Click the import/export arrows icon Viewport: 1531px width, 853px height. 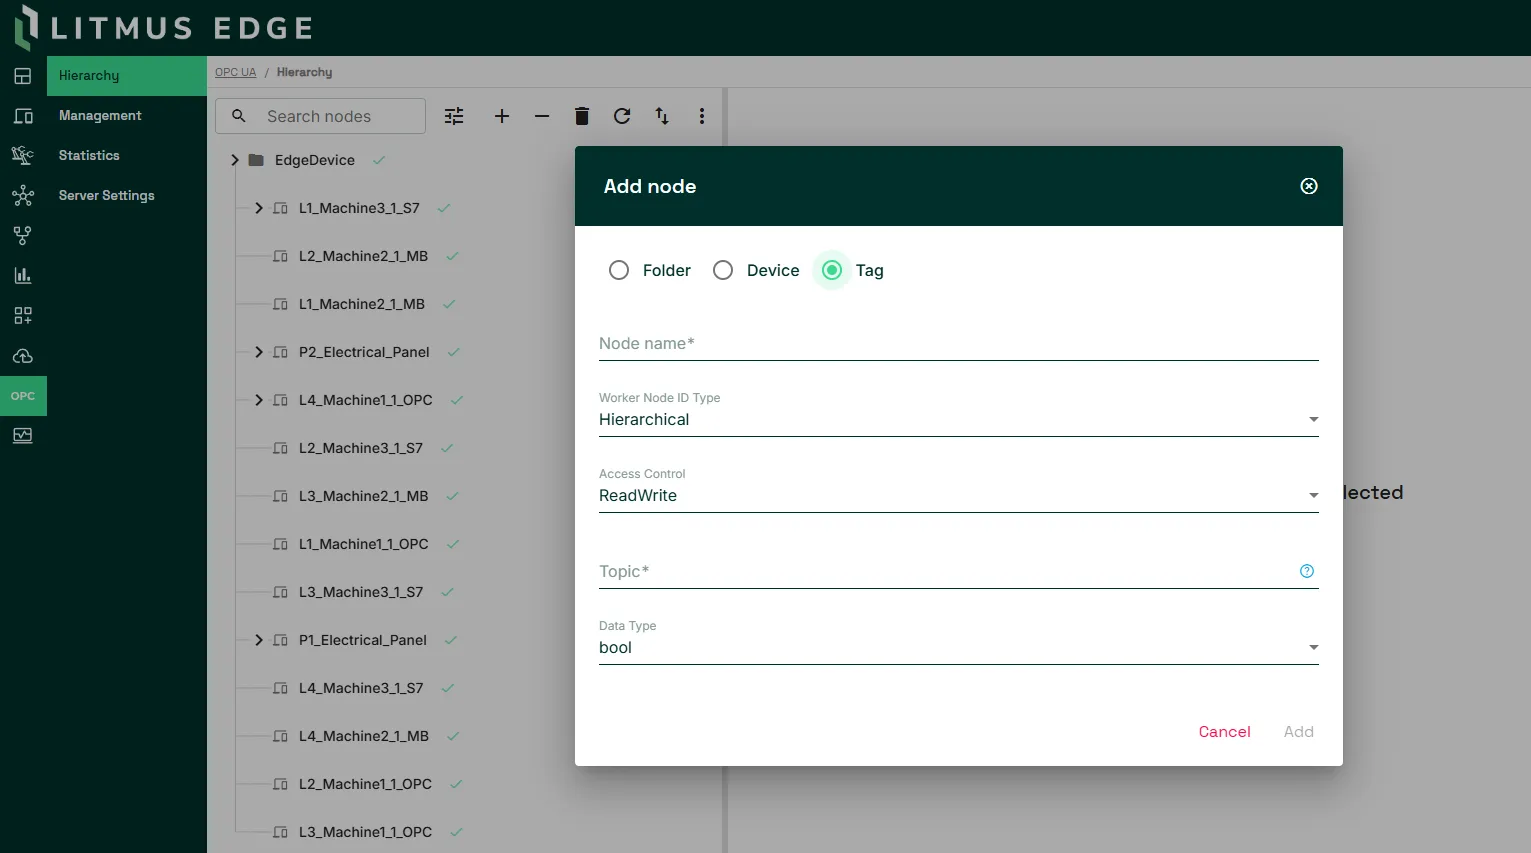point(662,116)
